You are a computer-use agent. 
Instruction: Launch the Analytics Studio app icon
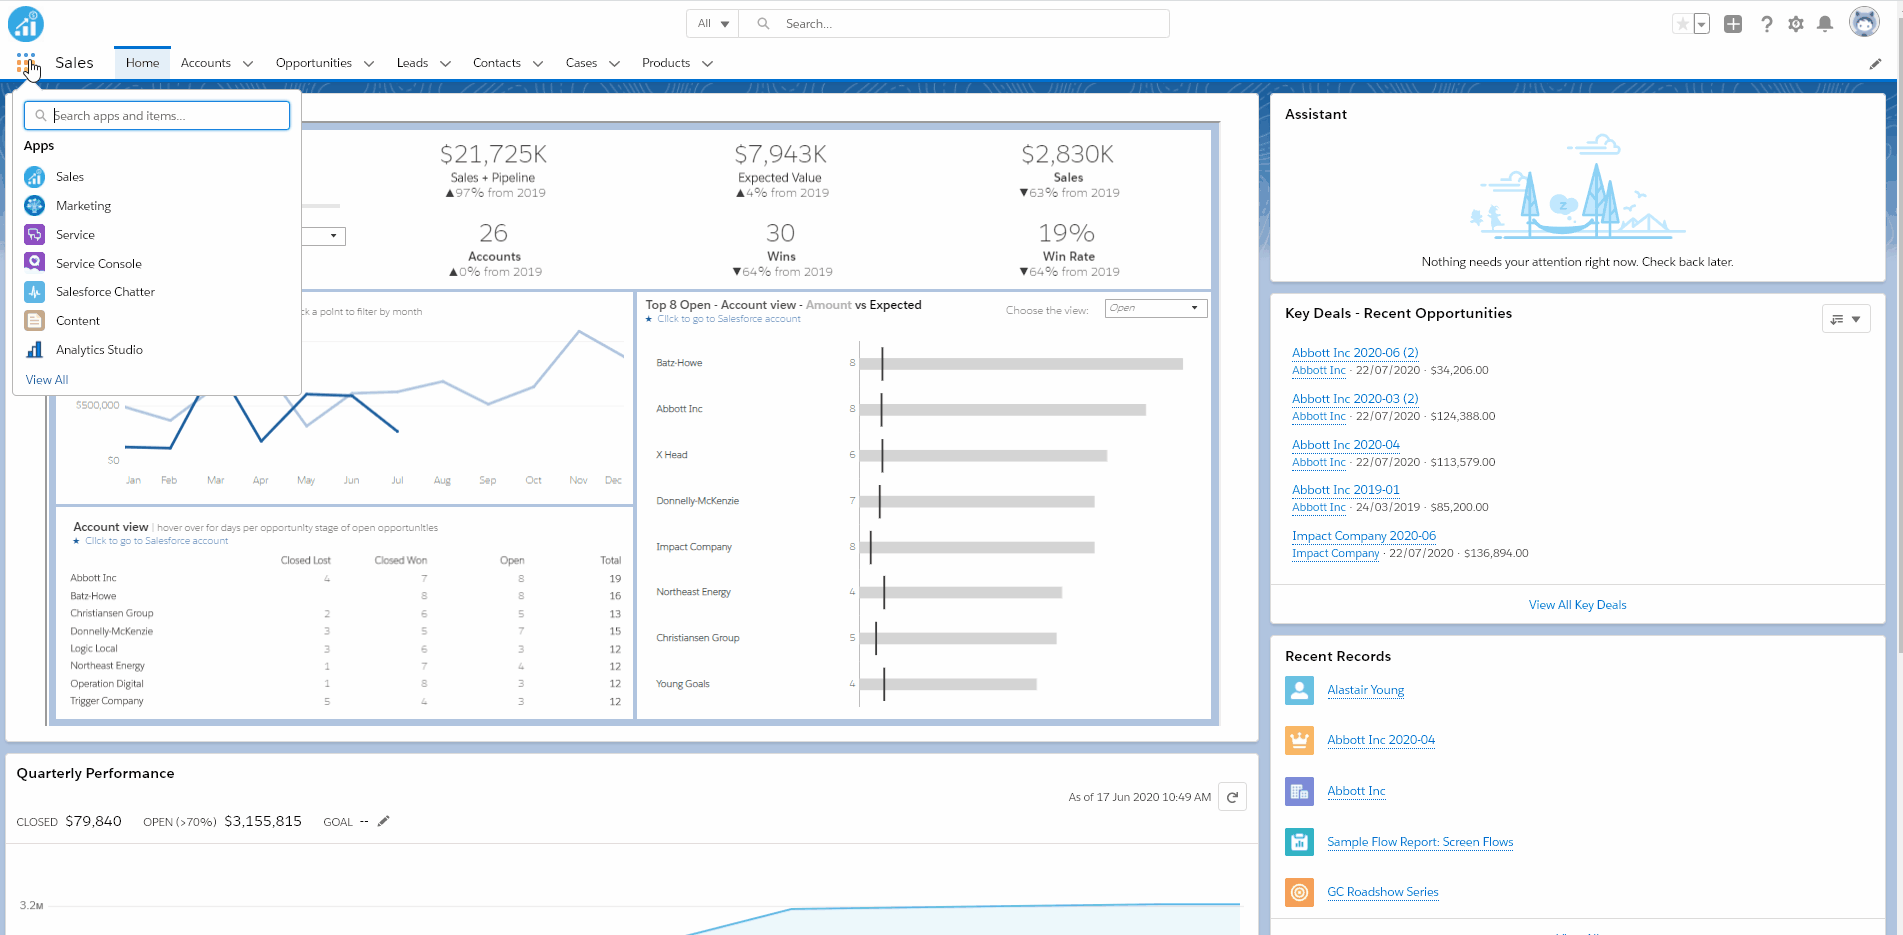[x=35, y=350]
